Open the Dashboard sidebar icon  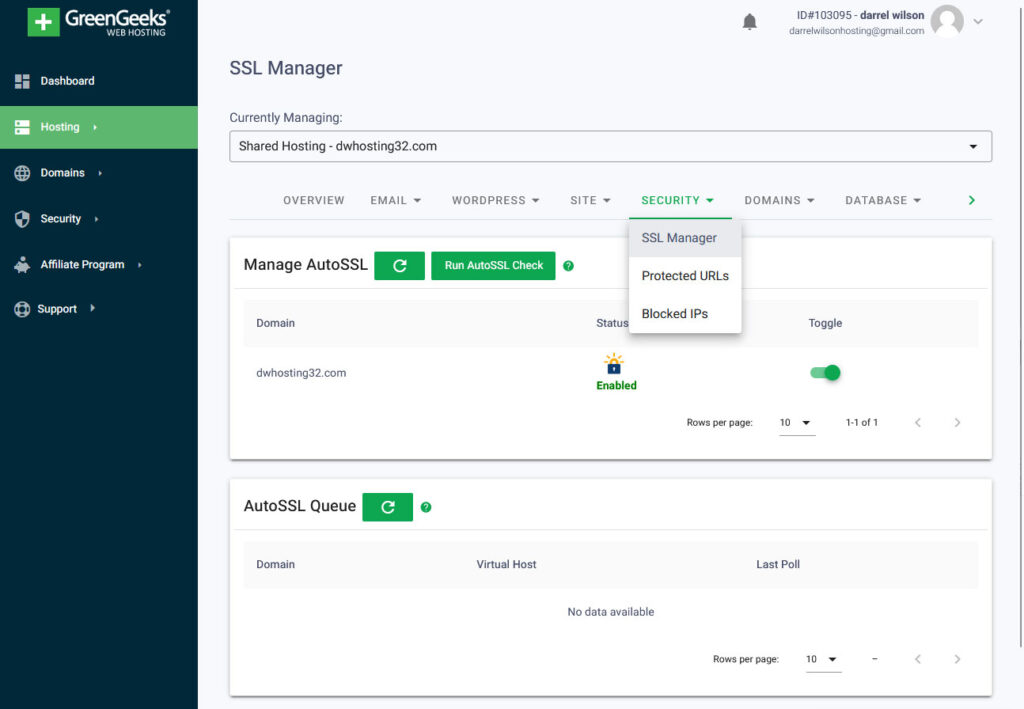tap(22, 81)
